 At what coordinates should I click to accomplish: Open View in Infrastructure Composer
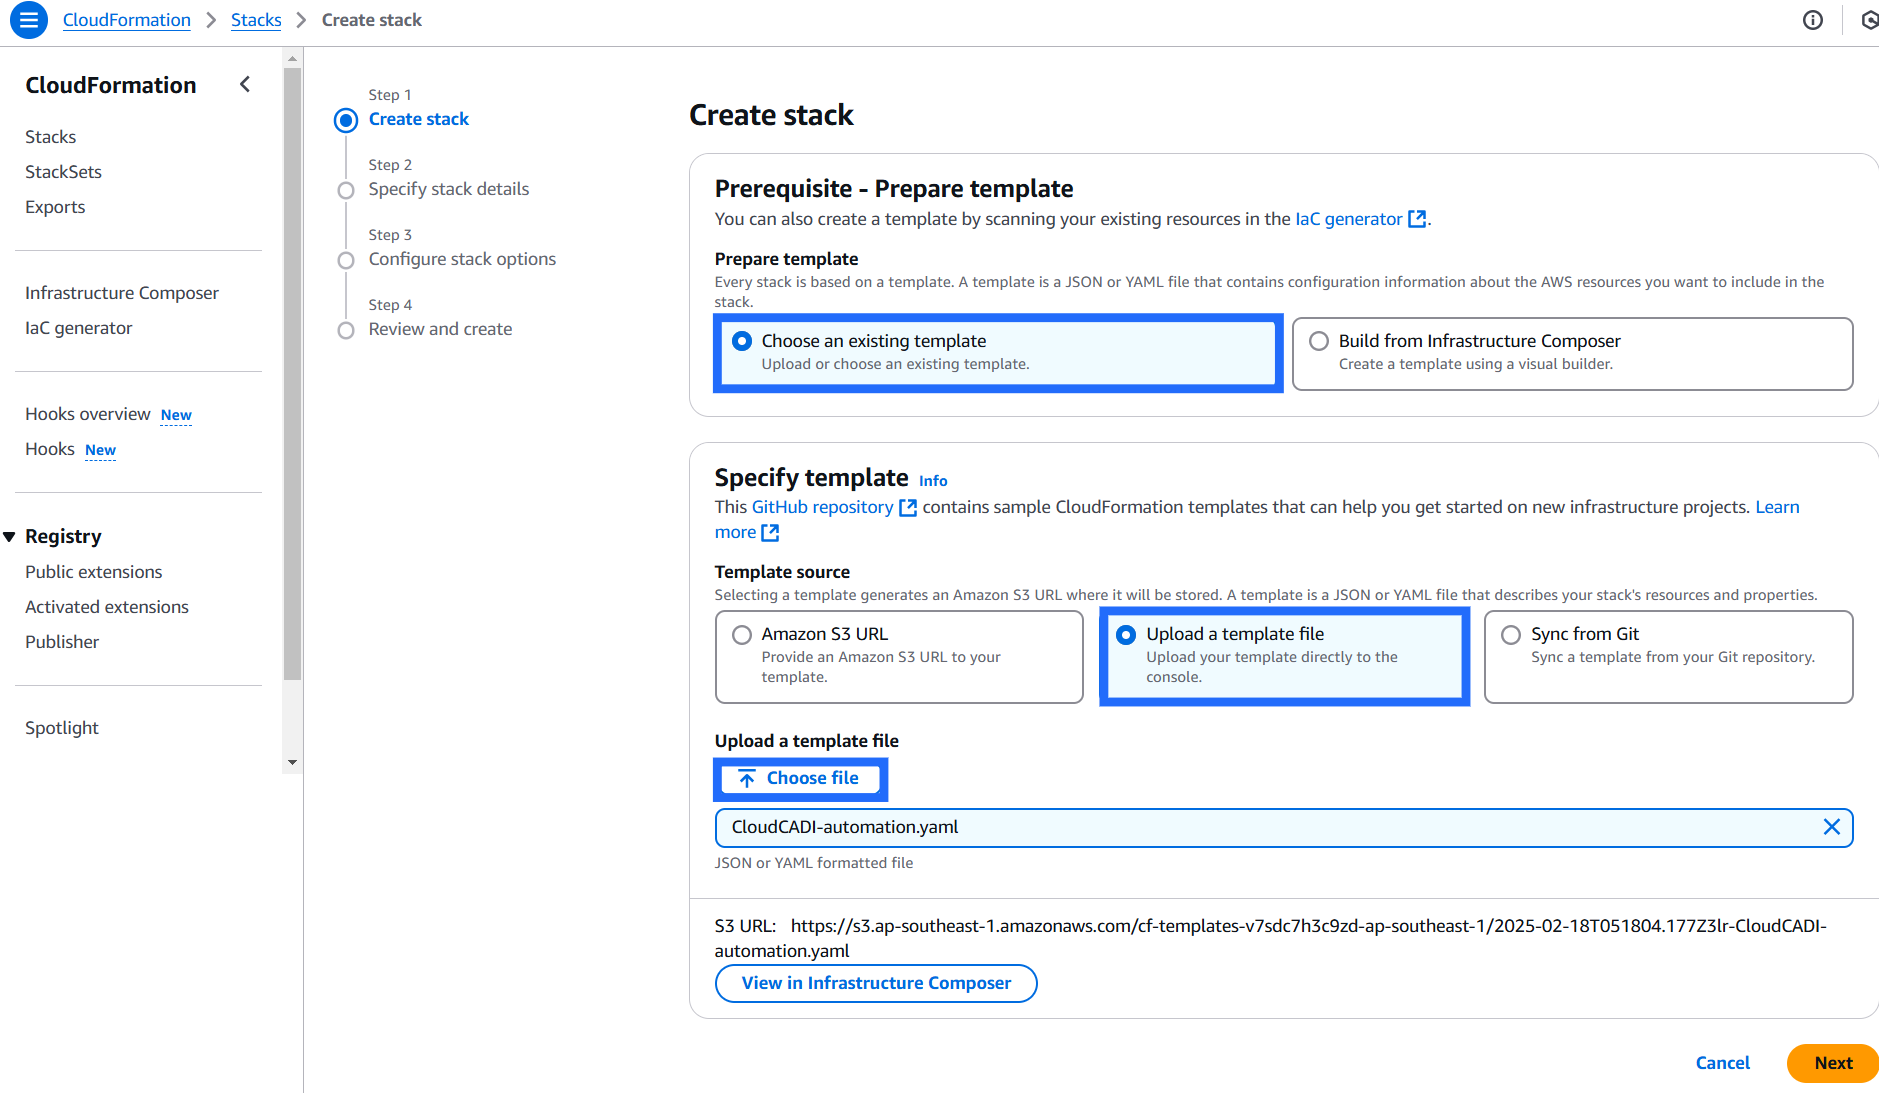point(875,983)
